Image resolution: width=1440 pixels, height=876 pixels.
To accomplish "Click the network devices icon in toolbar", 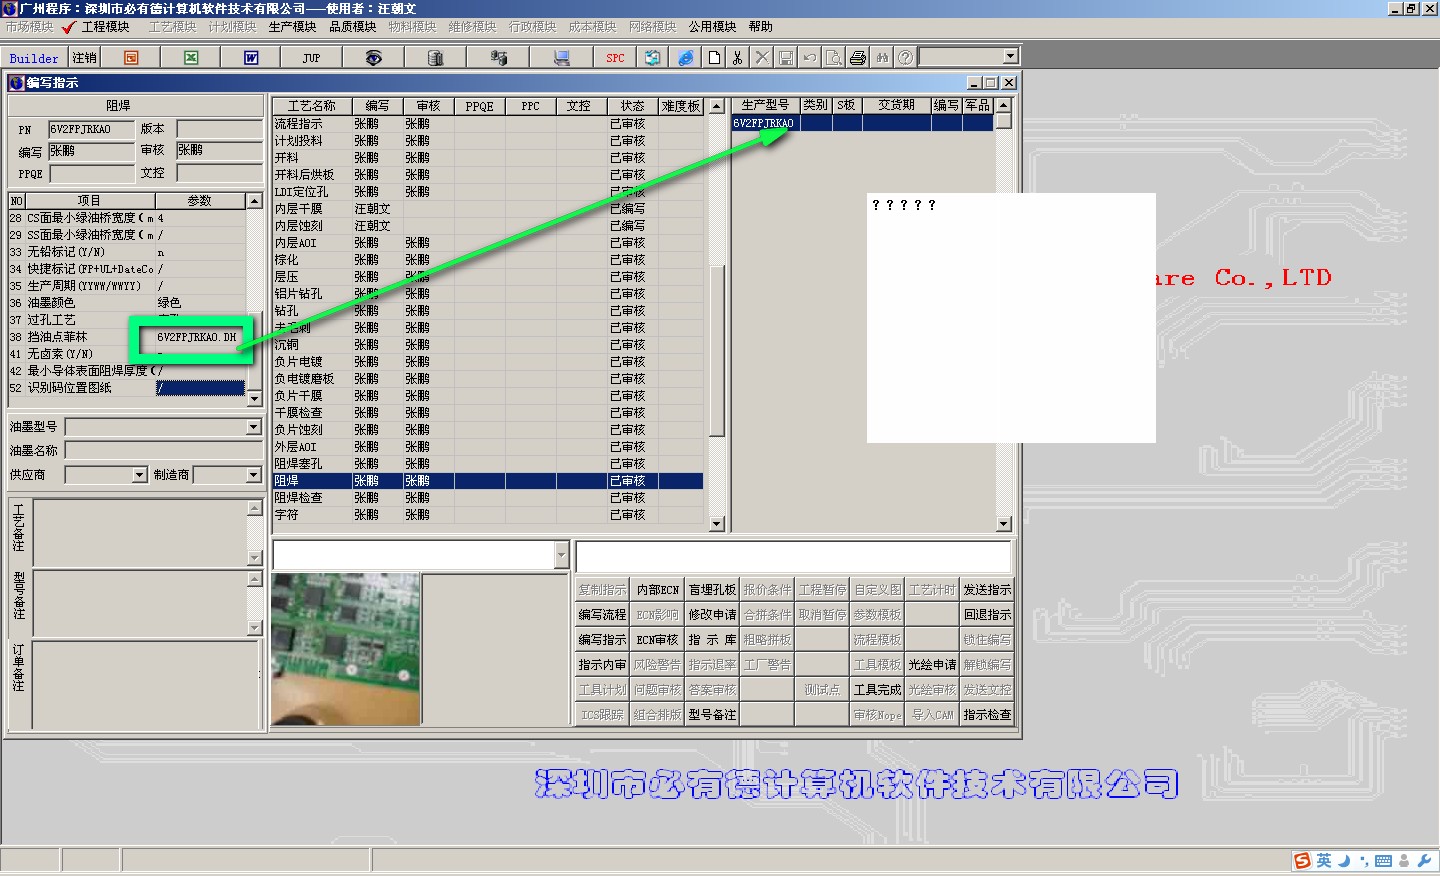I will tap(498, 58).
